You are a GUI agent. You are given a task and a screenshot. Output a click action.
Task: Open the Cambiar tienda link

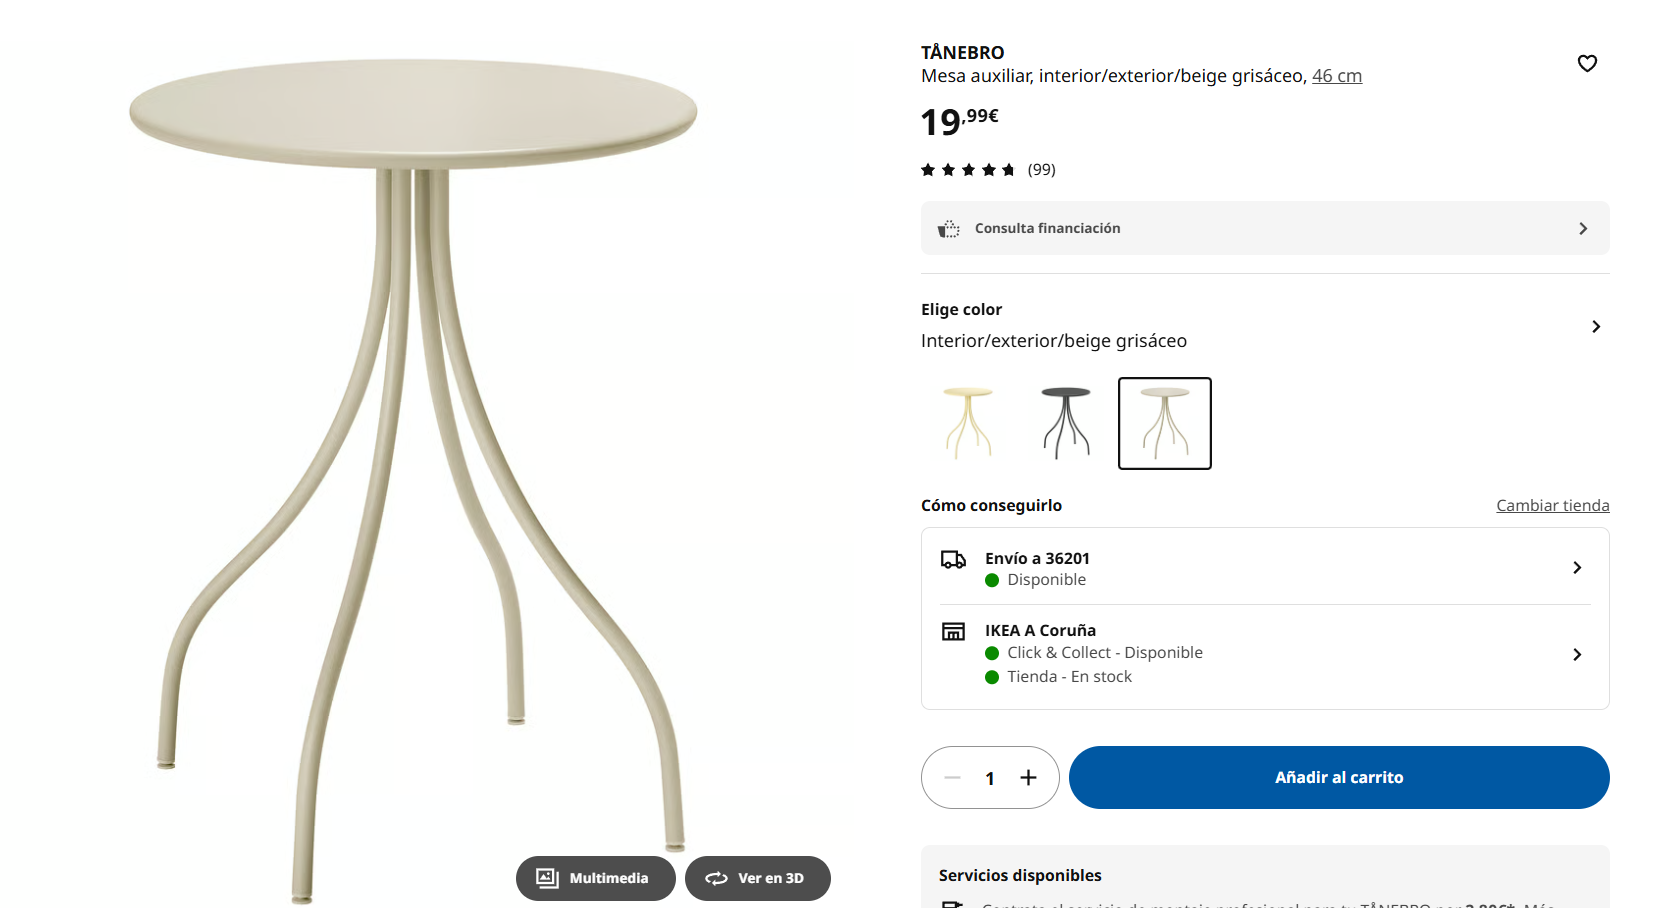tap(1552, 506)
